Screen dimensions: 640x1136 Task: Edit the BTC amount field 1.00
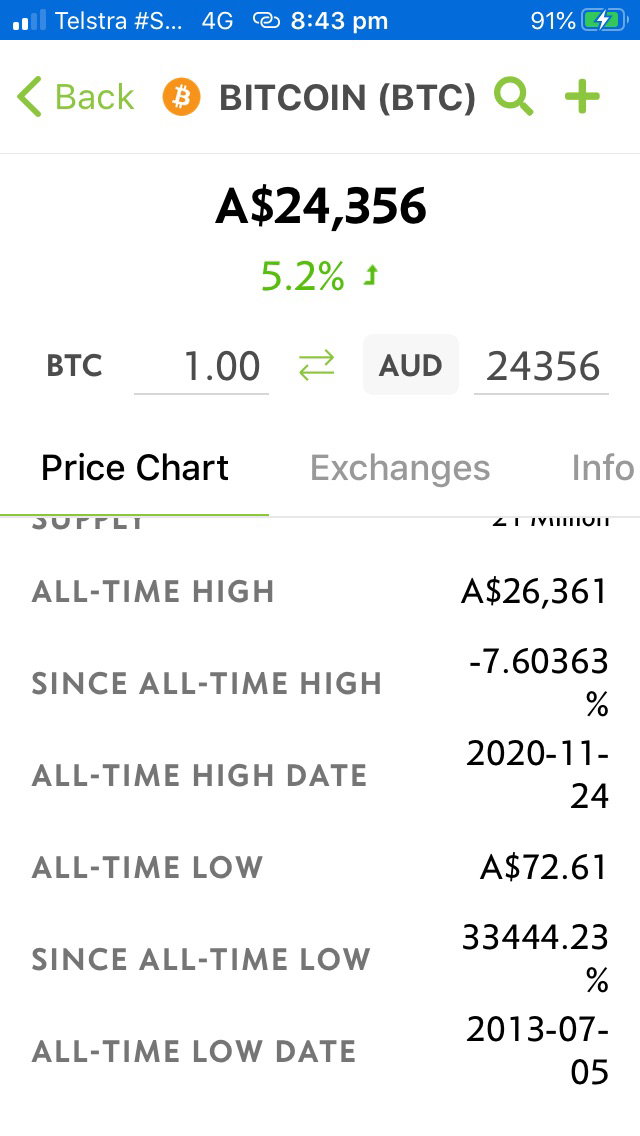201,366
